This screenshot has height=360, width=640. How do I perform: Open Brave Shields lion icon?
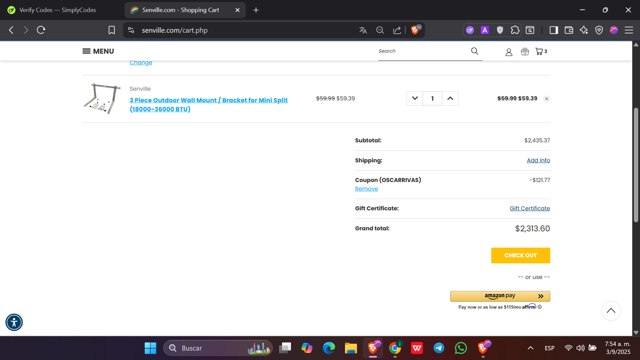click(416, 30)
